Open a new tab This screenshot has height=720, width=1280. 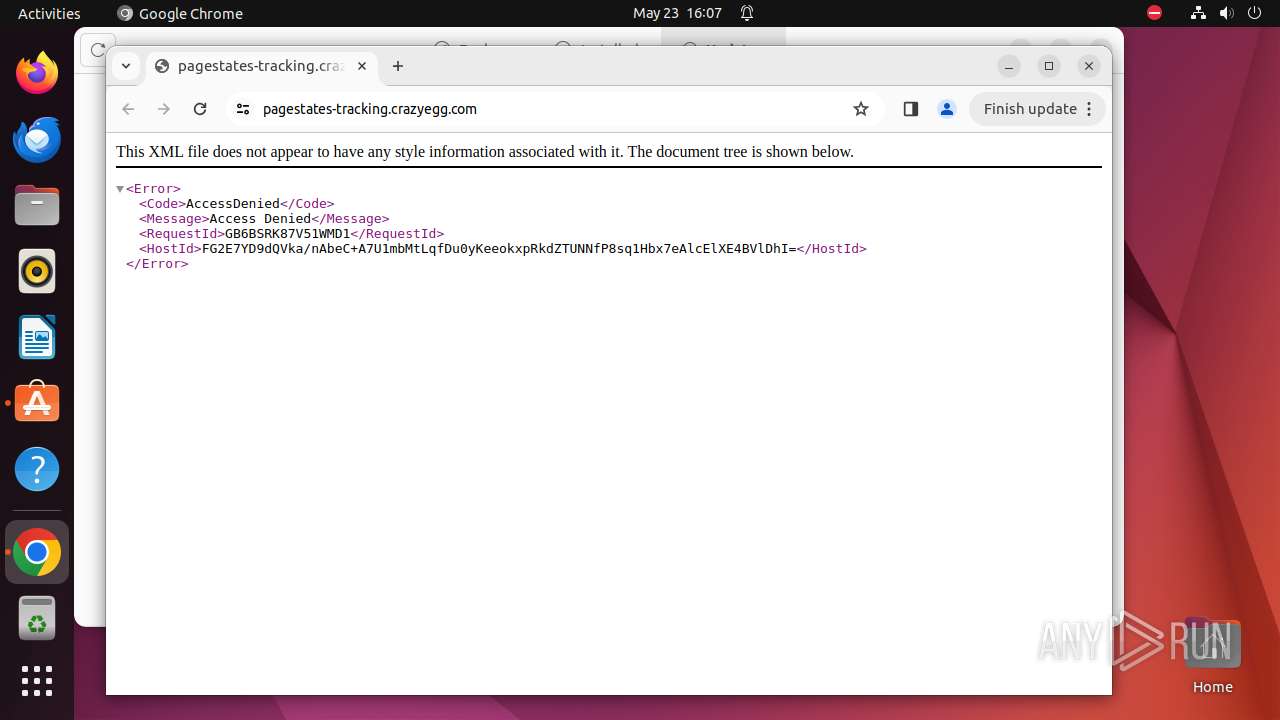pos(398,66)
